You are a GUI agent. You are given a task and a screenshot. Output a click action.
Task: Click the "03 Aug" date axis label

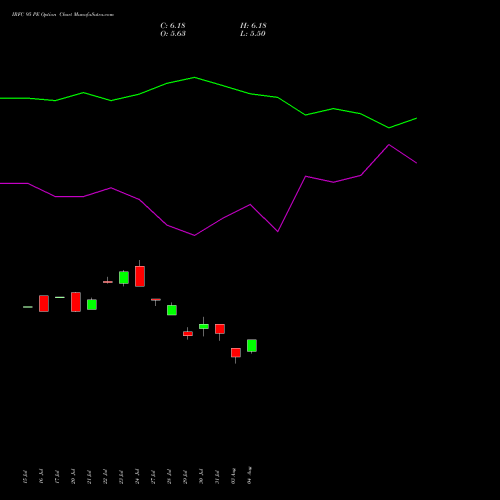coord(233,476)
